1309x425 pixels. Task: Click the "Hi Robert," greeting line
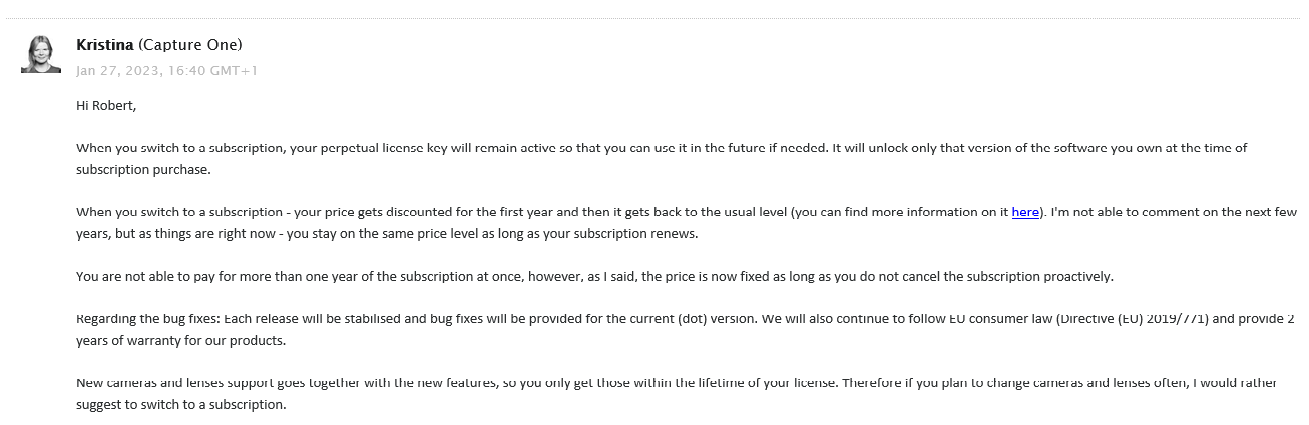point(106,105)
